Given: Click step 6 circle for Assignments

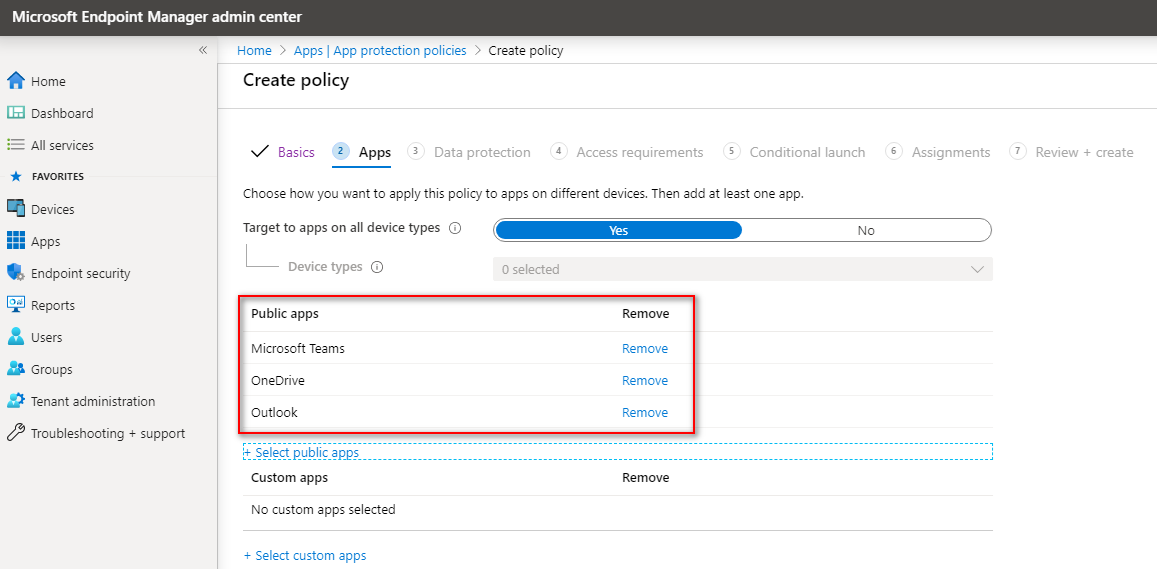Looking at the screenshot, I should coord(894,151).
